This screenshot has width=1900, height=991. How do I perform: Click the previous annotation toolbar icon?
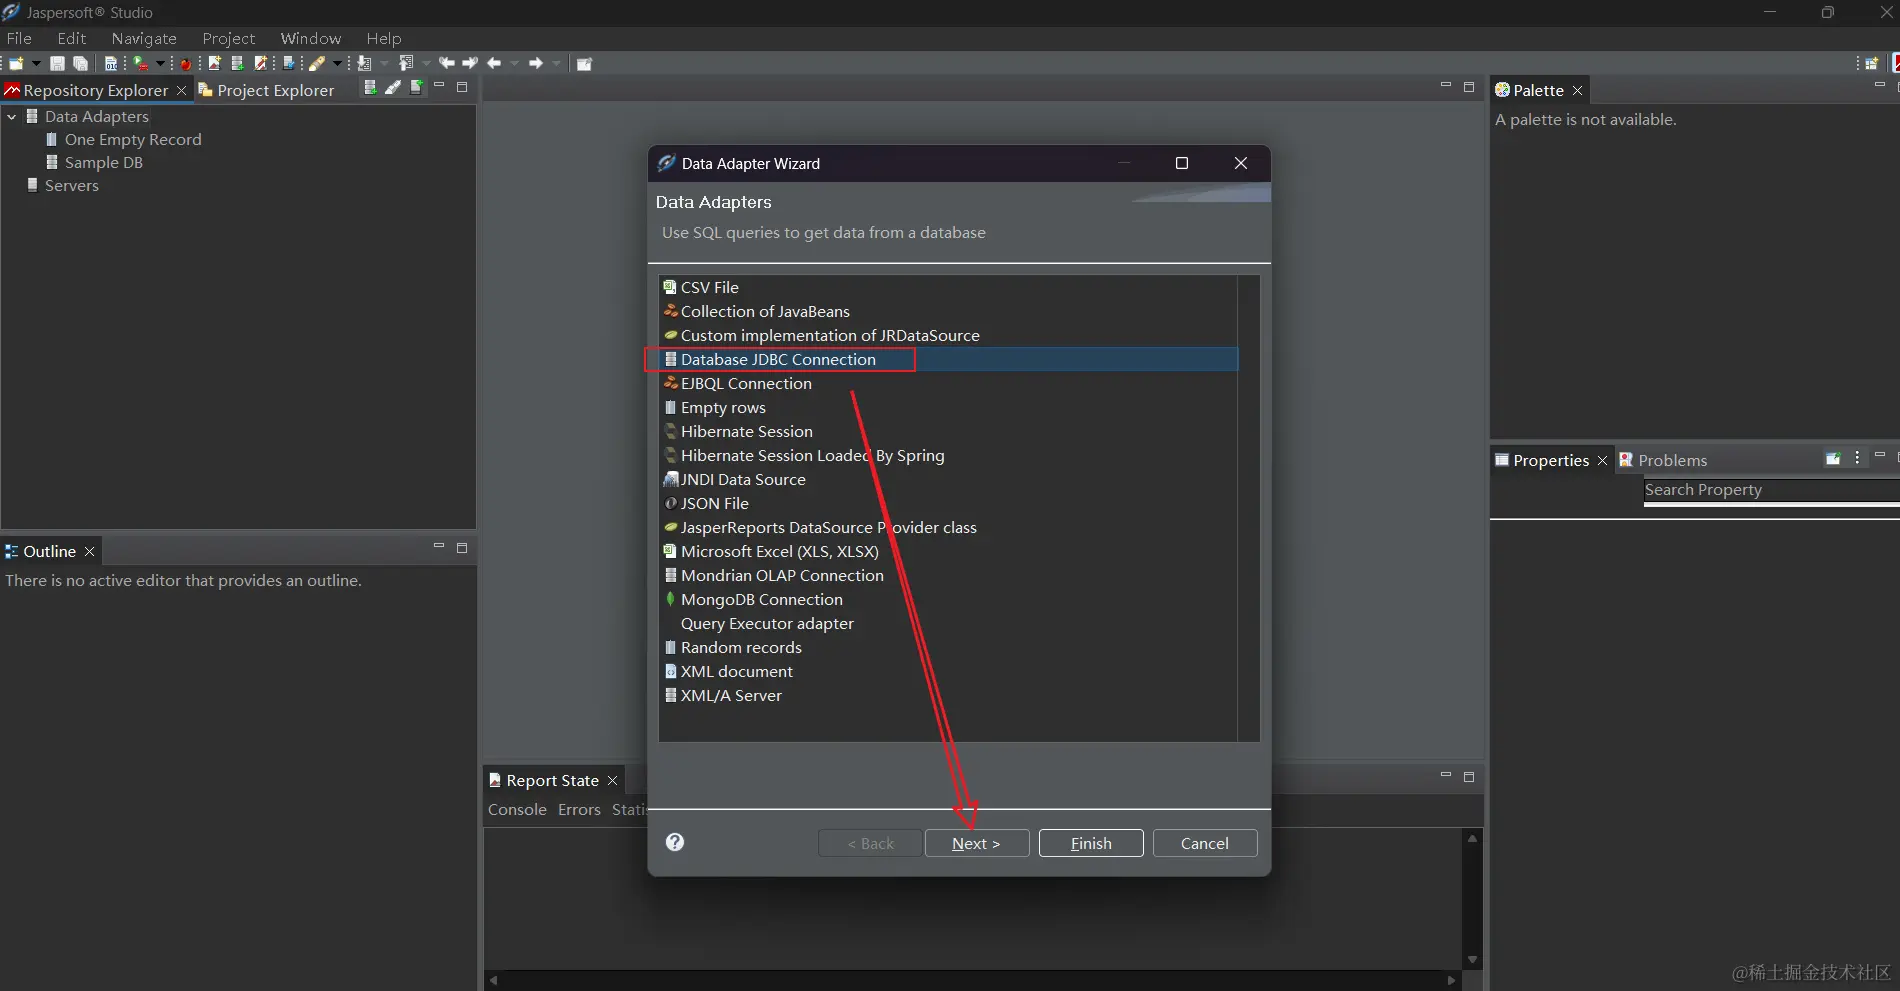click(x=405, y=63)
